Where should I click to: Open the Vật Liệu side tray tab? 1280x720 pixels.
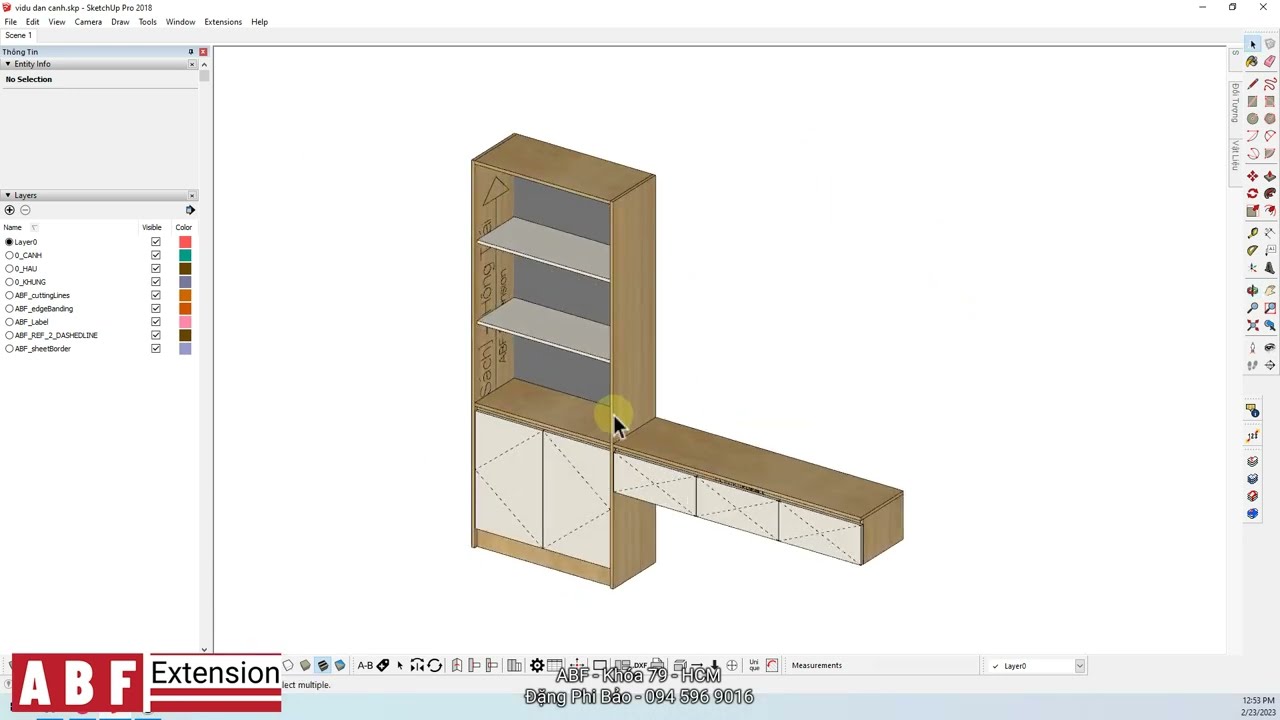pos(1235,155)
